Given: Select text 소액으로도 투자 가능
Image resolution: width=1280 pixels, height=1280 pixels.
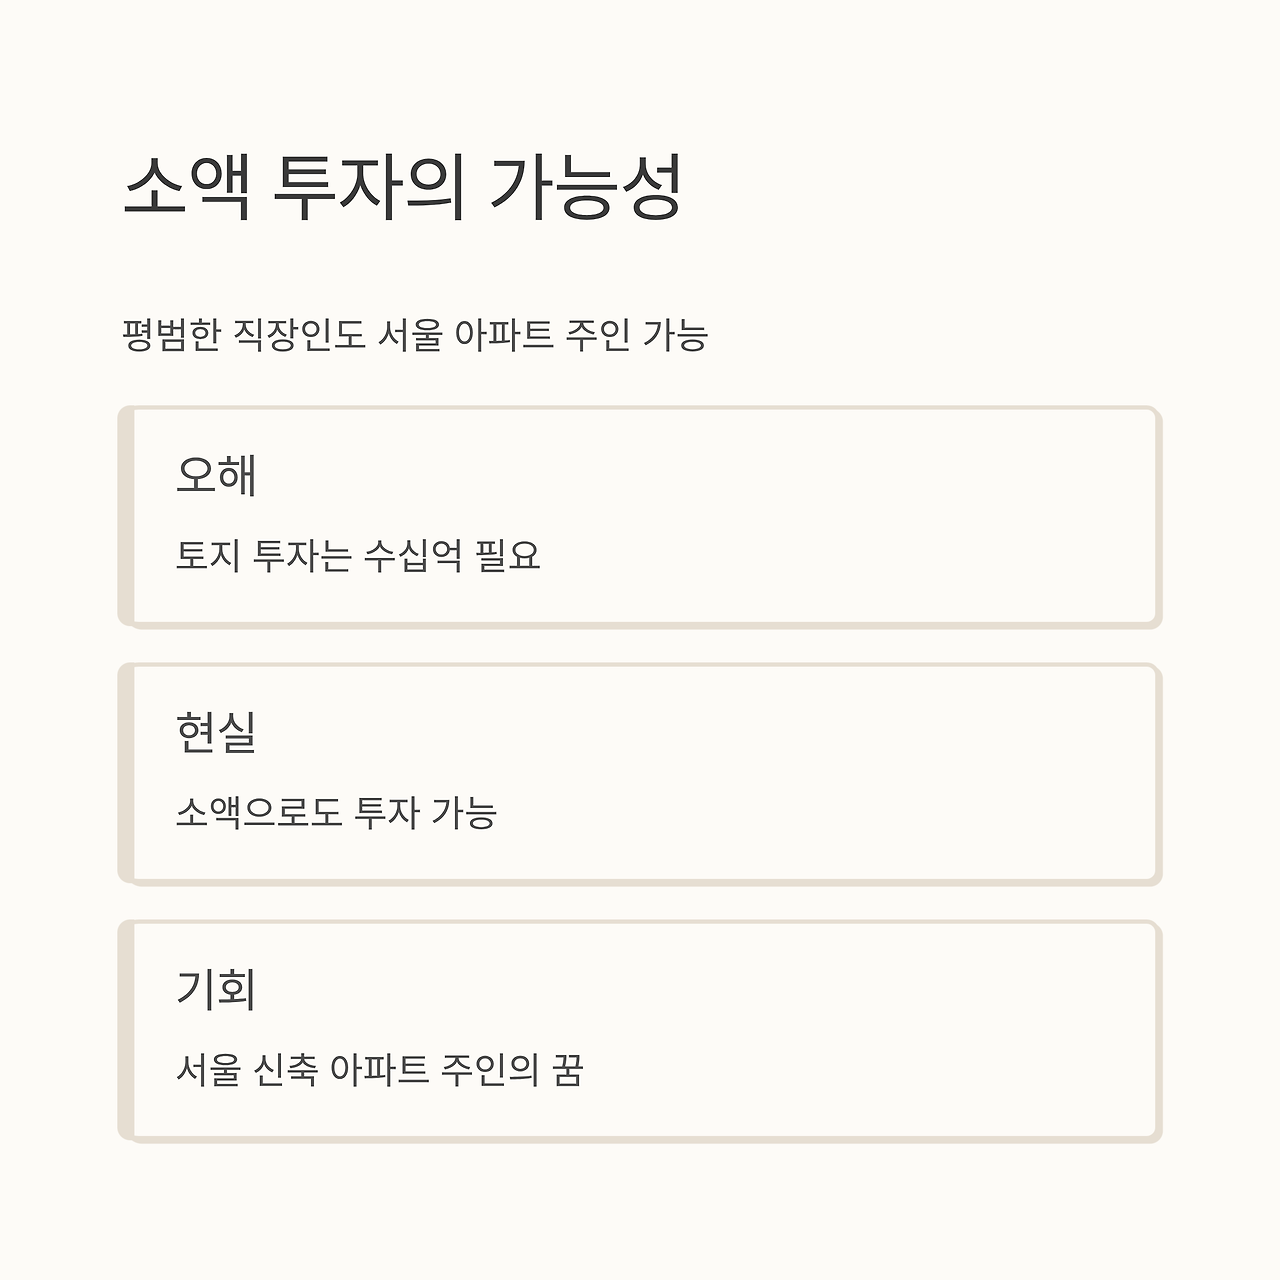Looking at the screenshot, I should pos(336,812).
